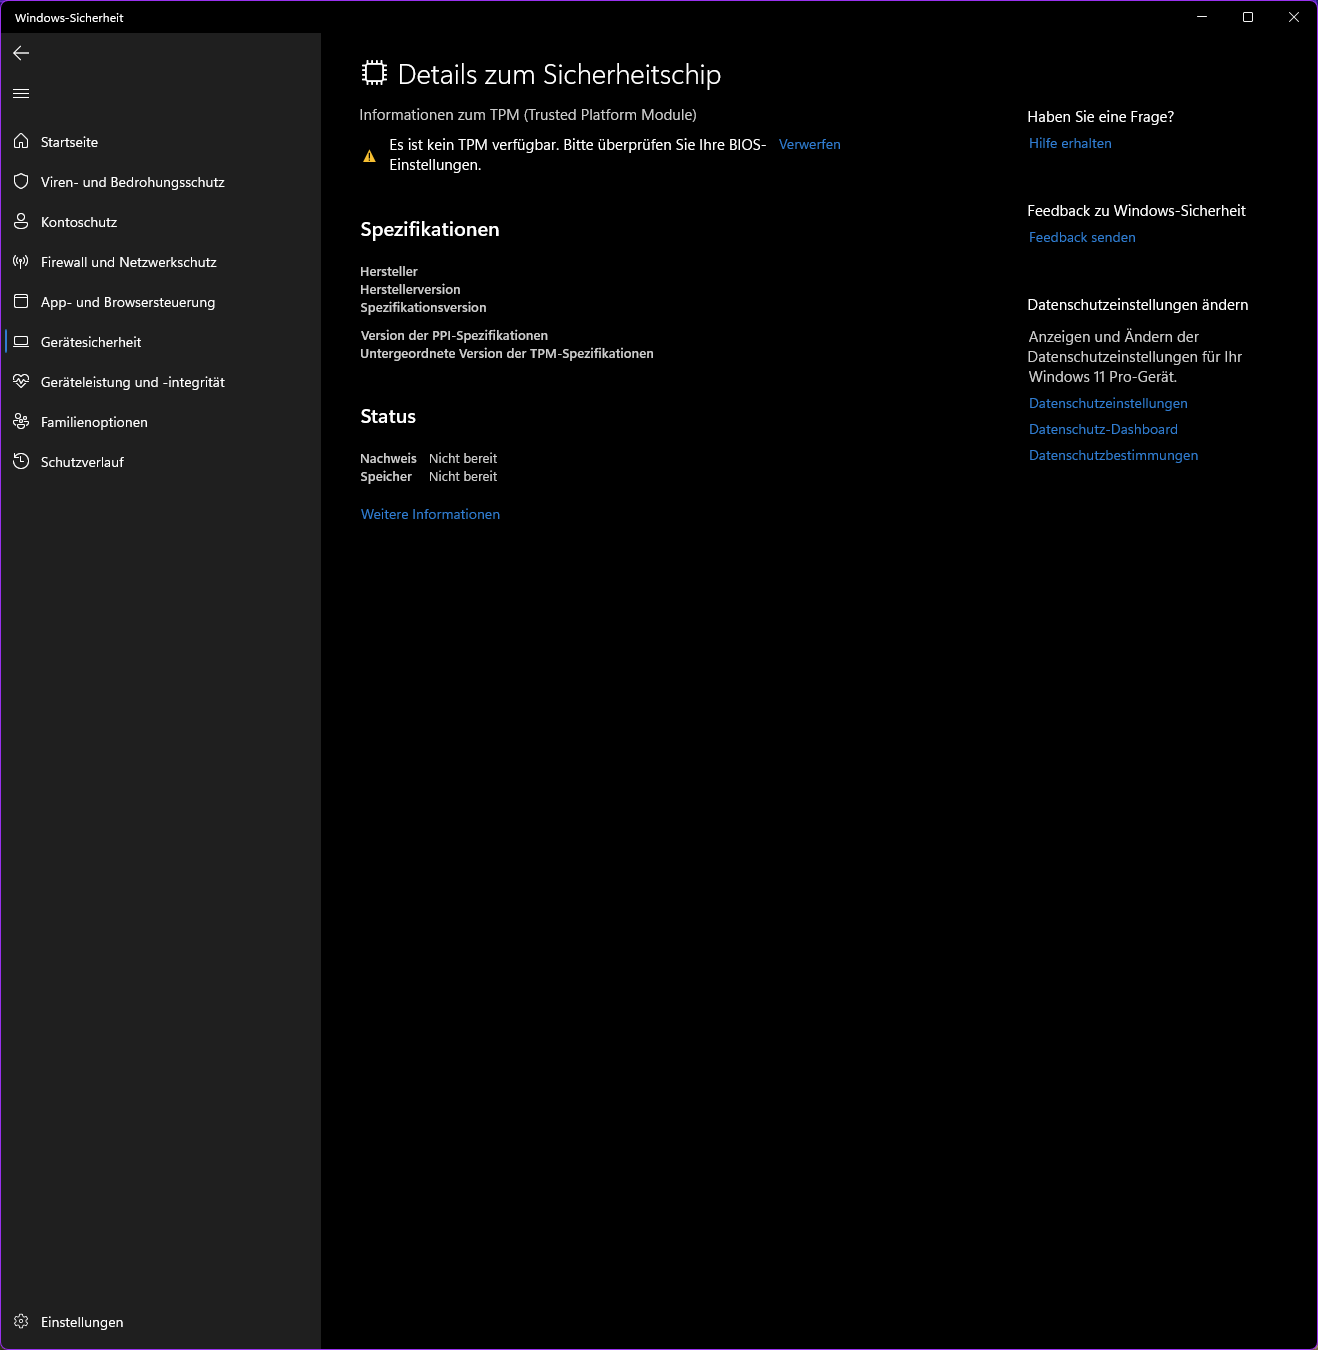The height and width of the screenshot is (1350, 1318).
Task: Select the Feedback zu Windows-Sicherheit heading
Action: [1136, 211]
